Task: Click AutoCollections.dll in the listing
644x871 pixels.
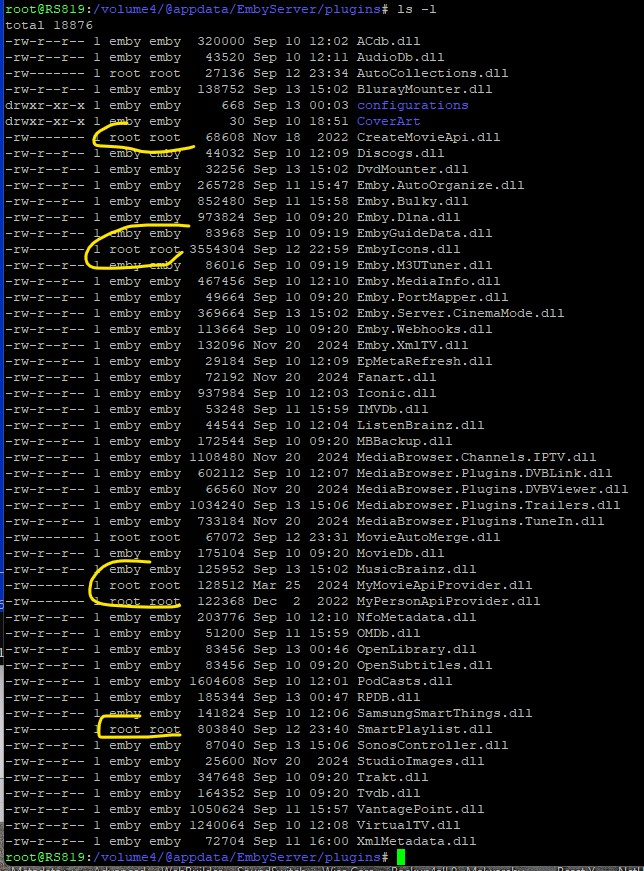Action: click(x=432, y=73)
